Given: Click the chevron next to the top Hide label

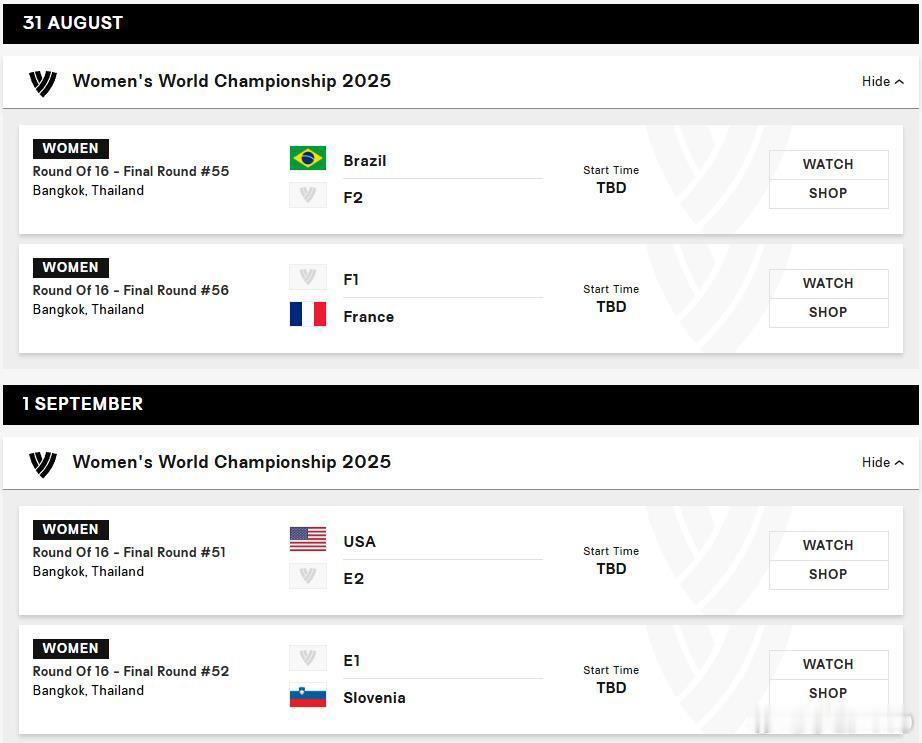Looking at the screenshot, I should click(899, 82).
